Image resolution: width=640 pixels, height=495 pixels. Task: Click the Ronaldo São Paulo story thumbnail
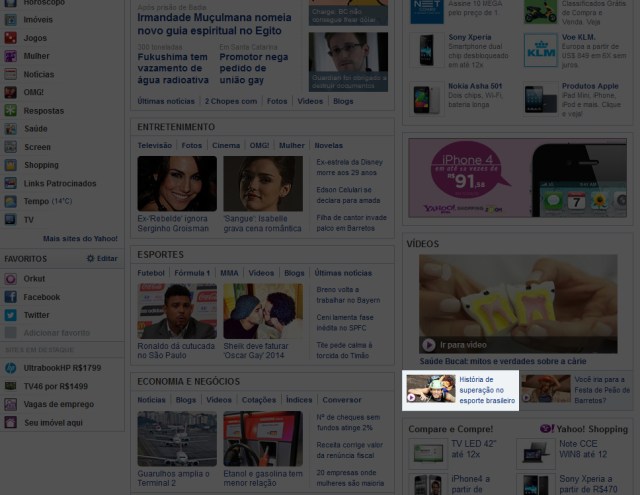tap(177, 311)
